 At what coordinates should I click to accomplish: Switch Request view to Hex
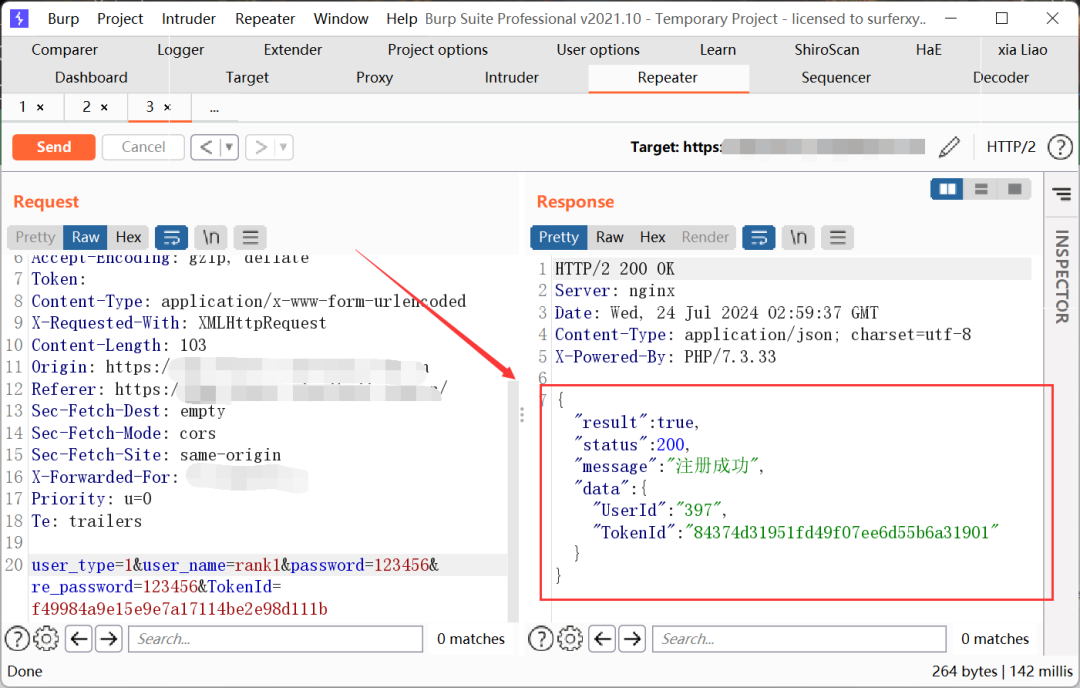point(128,238)
